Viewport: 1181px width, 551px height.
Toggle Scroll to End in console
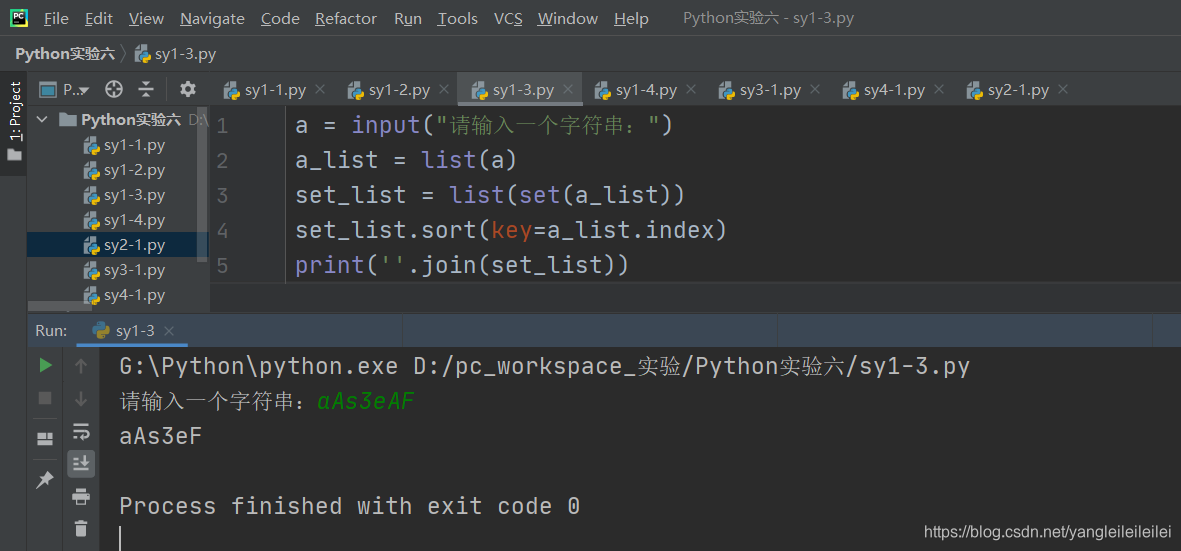(x=81, y=464)
